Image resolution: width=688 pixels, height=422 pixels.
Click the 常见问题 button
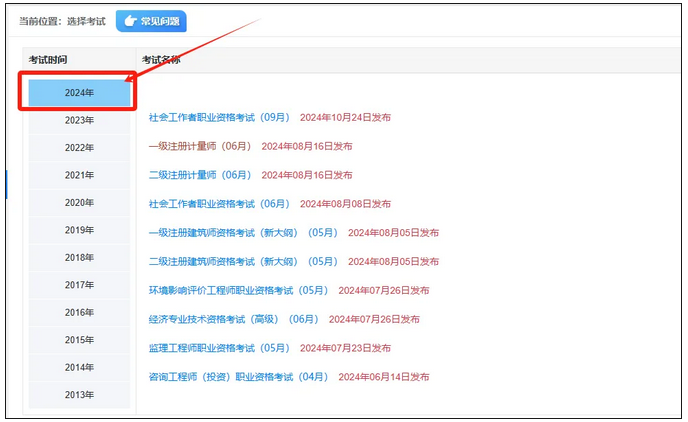pos(151,20)
